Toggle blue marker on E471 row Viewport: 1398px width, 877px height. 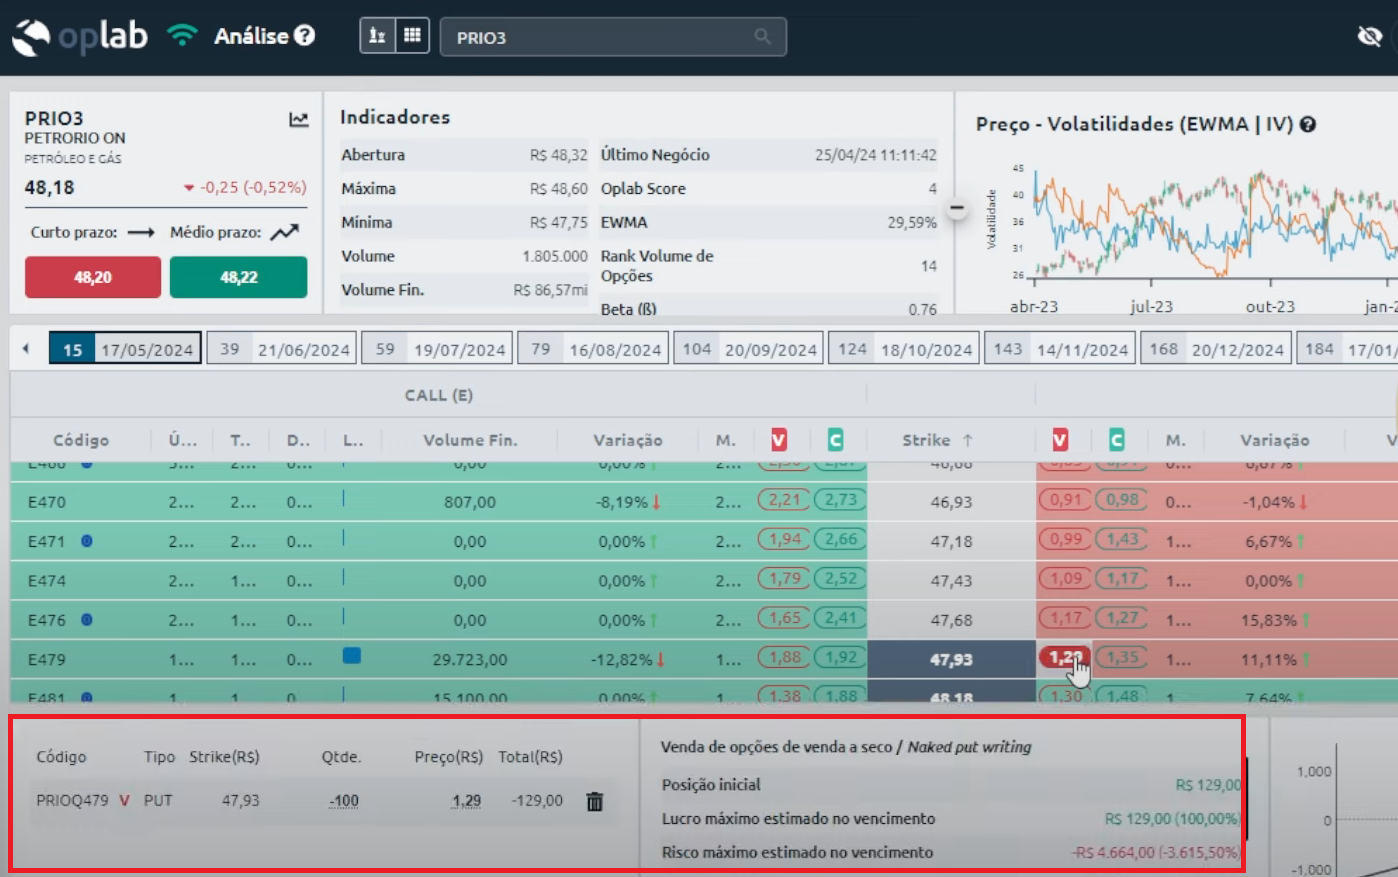87,541
